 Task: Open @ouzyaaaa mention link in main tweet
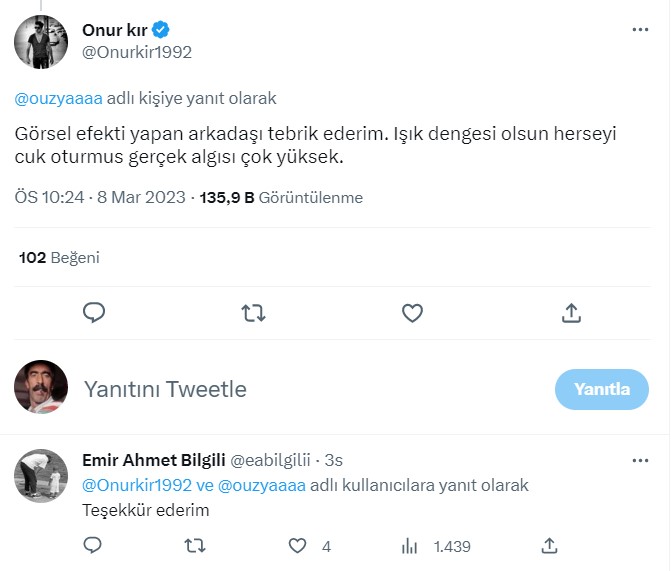tap(59, 98)
